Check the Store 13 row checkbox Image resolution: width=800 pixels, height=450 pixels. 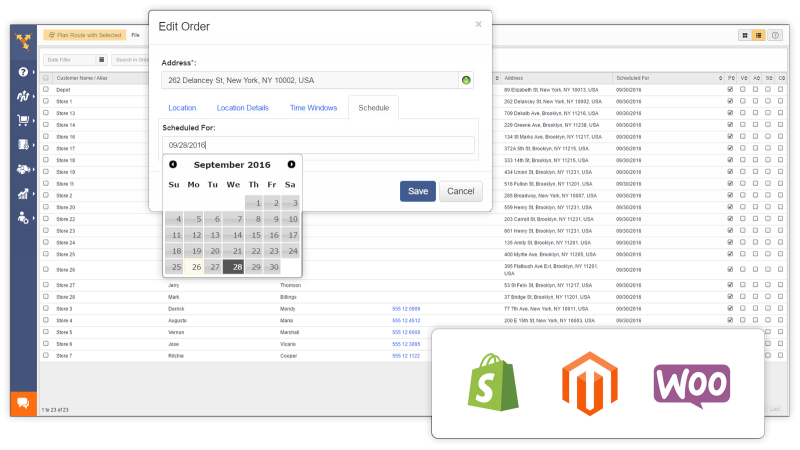point(46,113)
